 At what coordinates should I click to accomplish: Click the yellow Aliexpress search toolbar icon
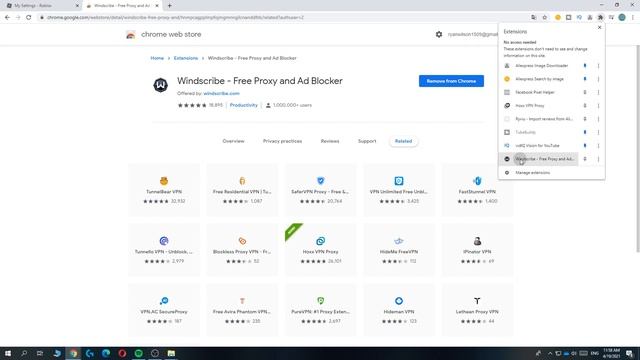[x=558, y=18]
